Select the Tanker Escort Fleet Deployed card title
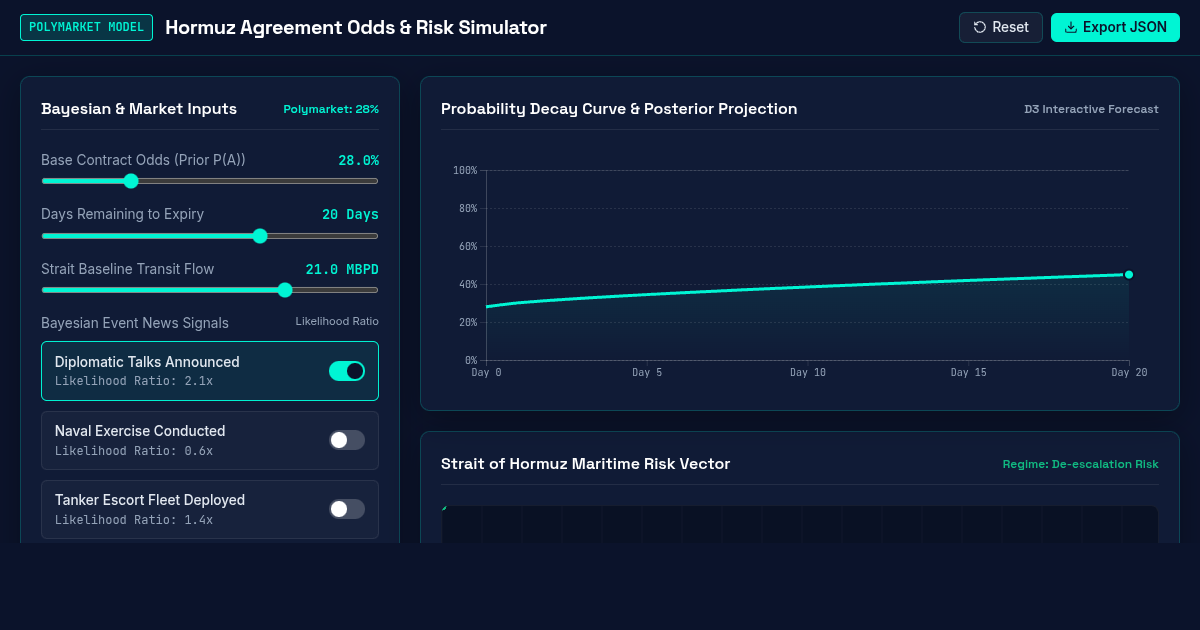Viewport: 1200px width, 630px height. point(150,500)
